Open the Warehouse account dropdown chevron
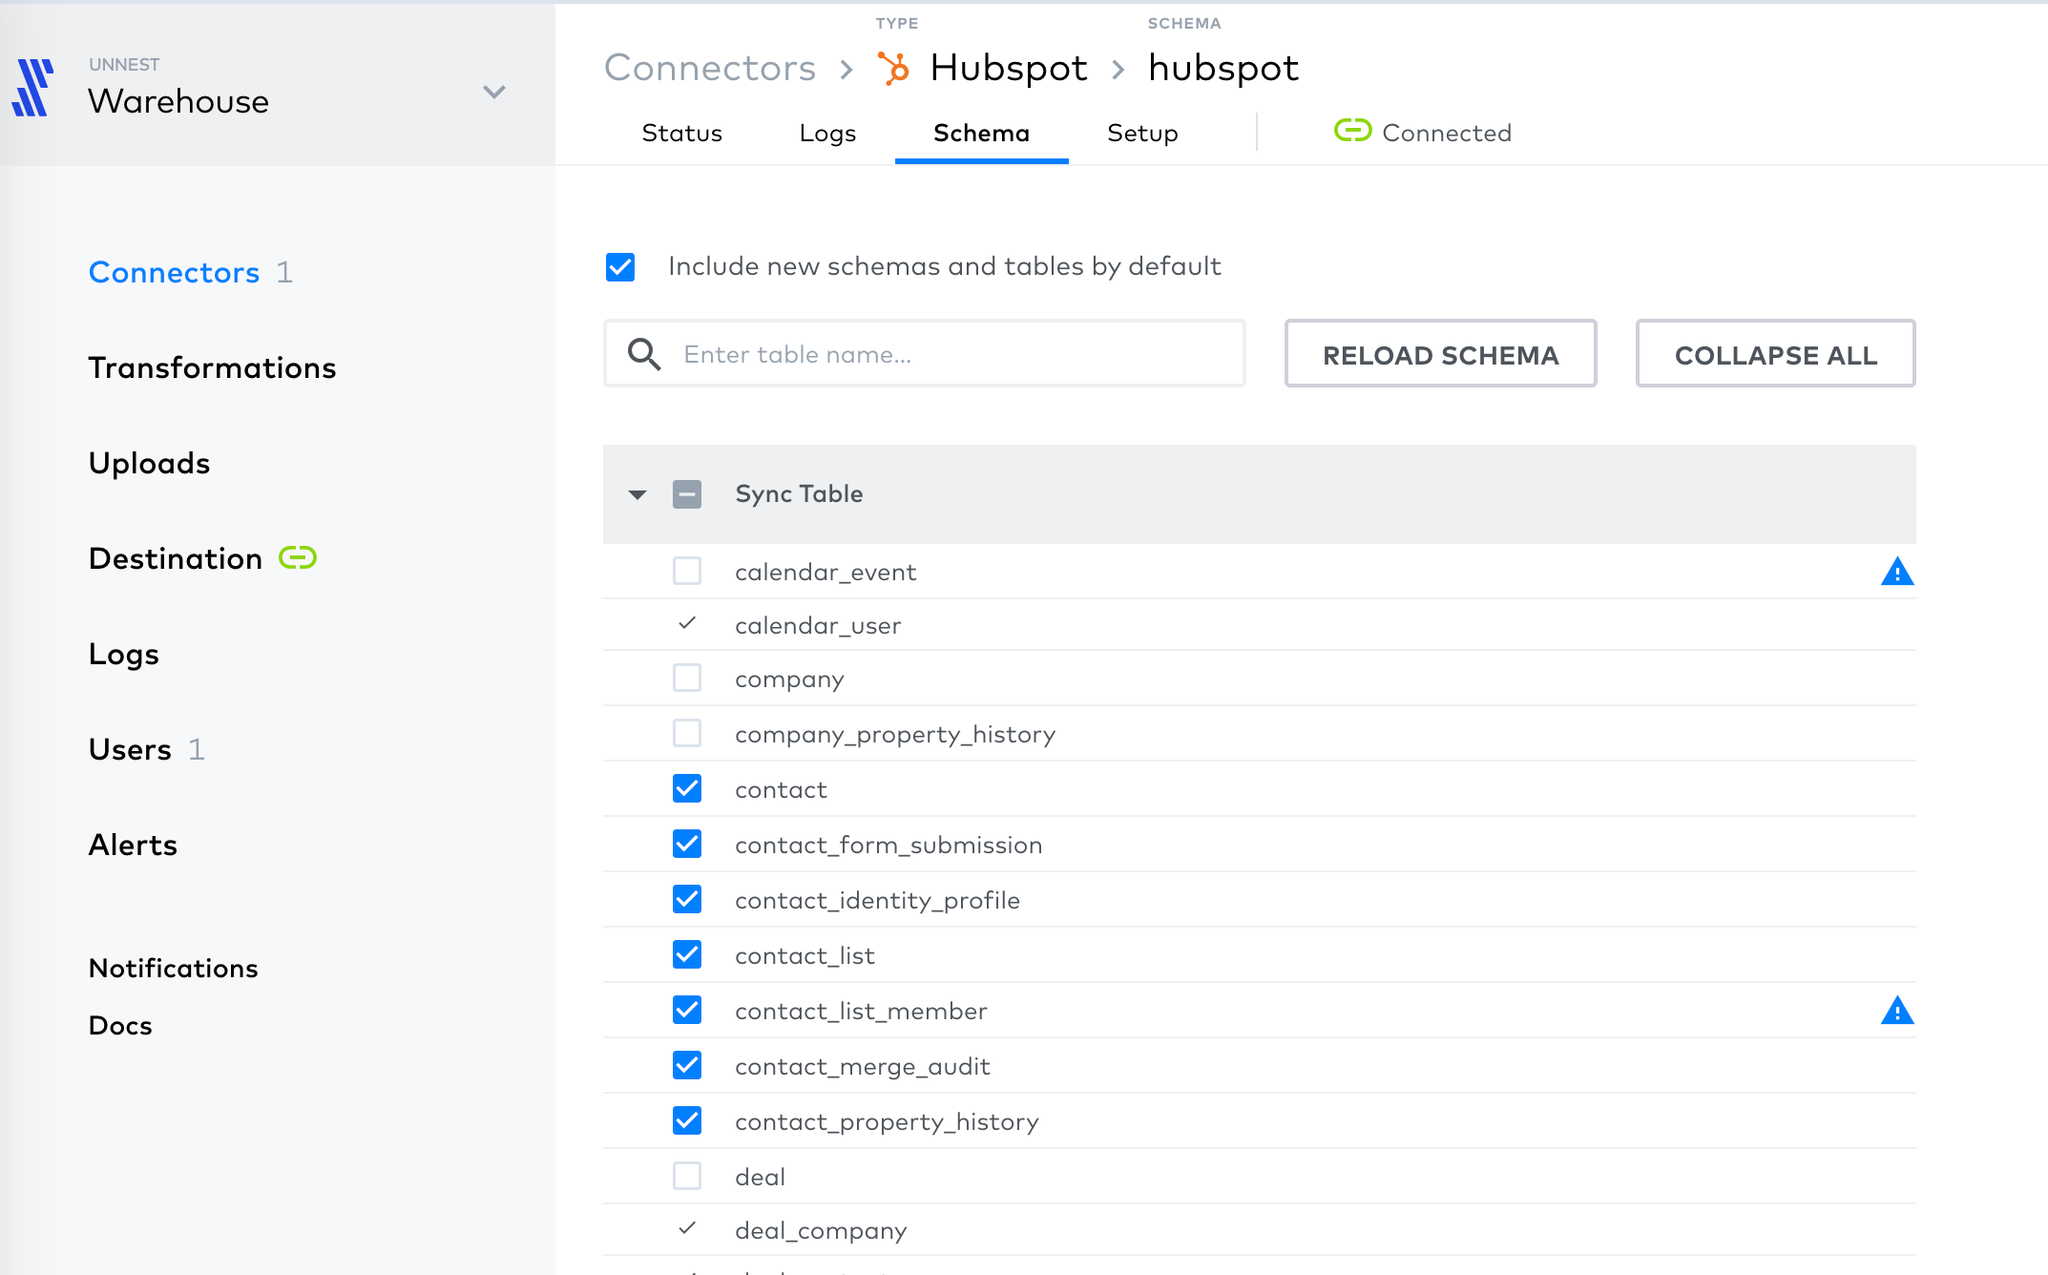This screenshot has width=2048, height=1275. [494, 92]
